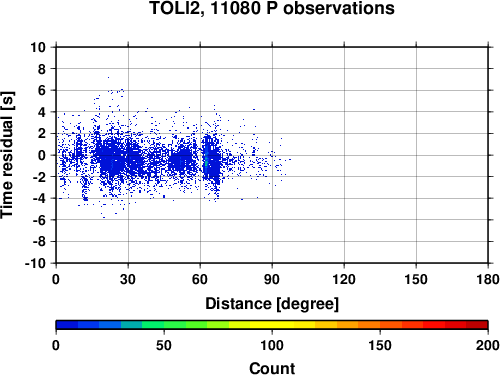Click the y-axis tick label -10

pos(35,263)
